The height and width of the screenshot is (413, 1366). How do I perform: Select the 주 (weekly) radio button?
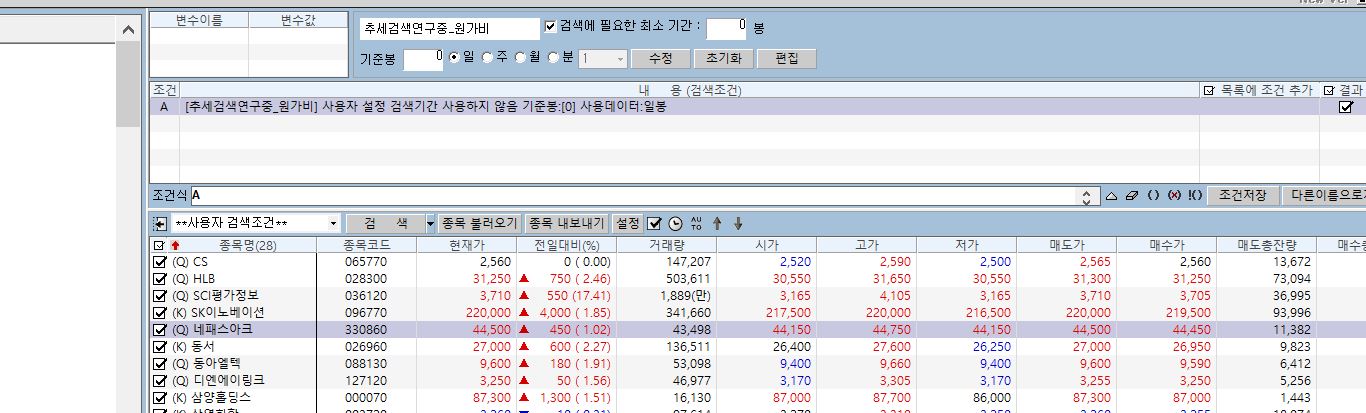(488, 58)
